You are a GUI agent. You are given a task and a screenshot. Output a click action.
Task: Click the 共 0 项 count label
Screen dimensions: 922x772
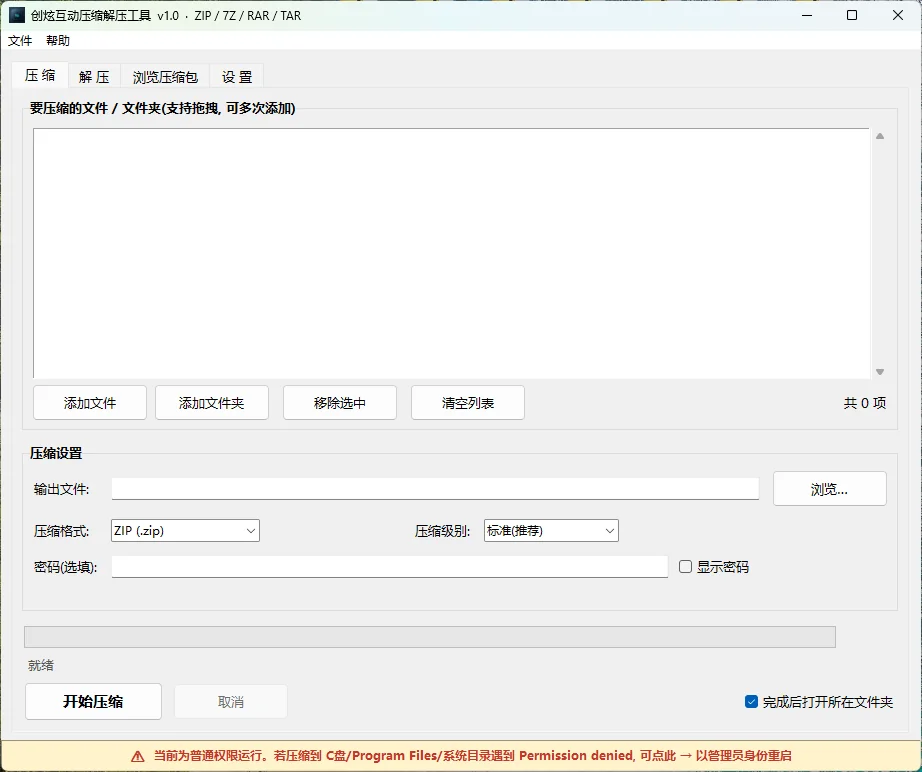[x=865, y=403]
